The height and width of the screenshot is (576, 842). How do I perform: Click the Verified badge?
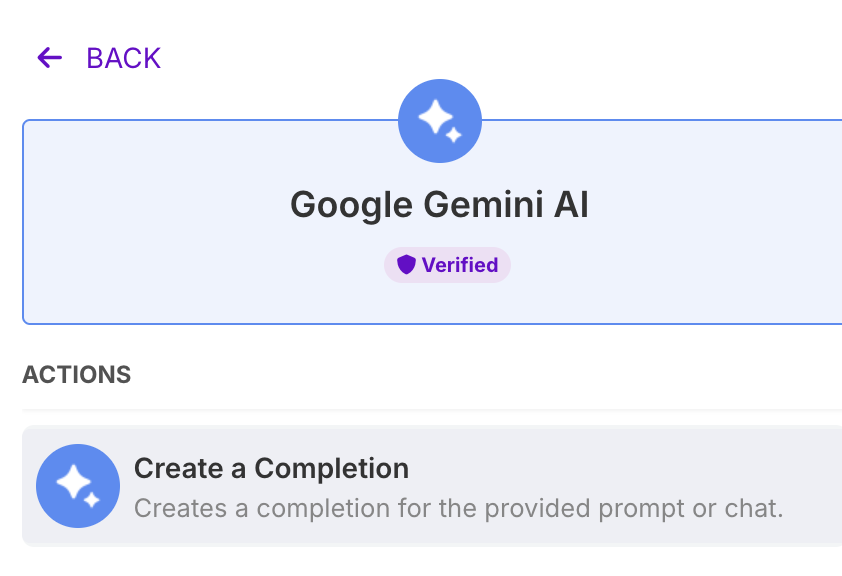coord(447,265)
